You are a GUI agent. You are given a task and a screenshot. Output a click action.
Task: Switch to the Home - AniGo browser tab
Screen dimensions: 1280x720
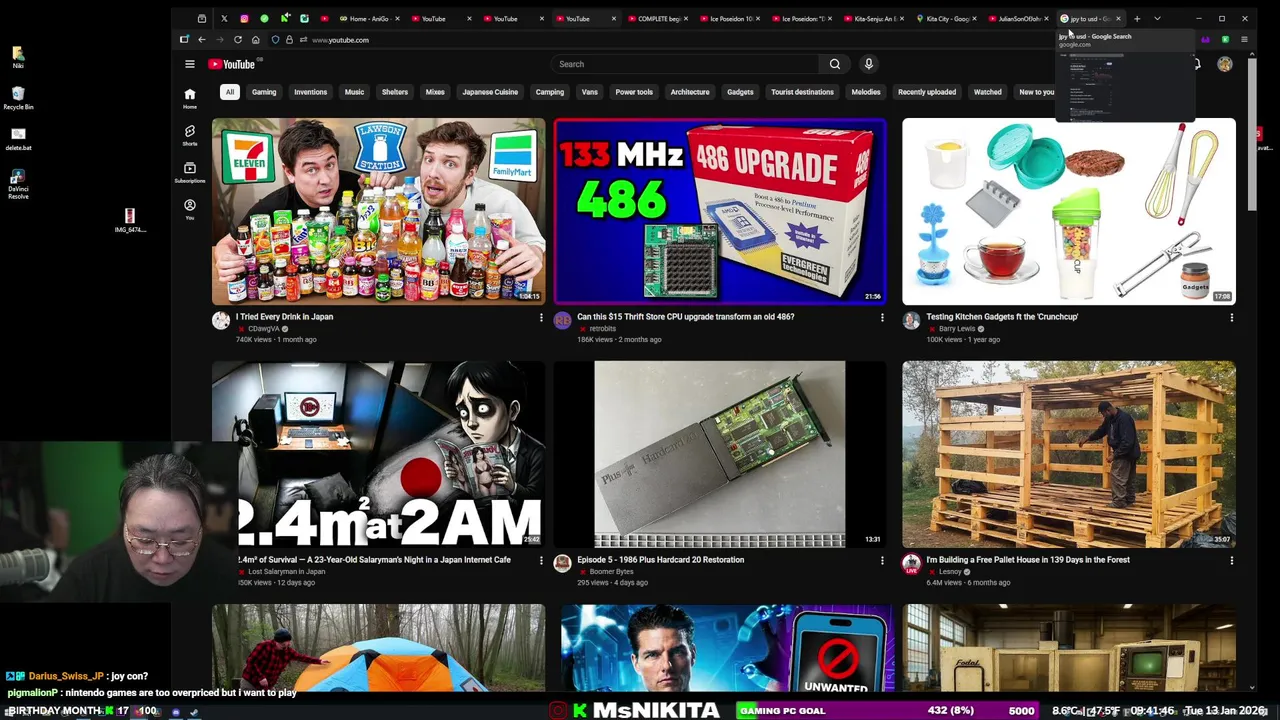pos(369,18)
